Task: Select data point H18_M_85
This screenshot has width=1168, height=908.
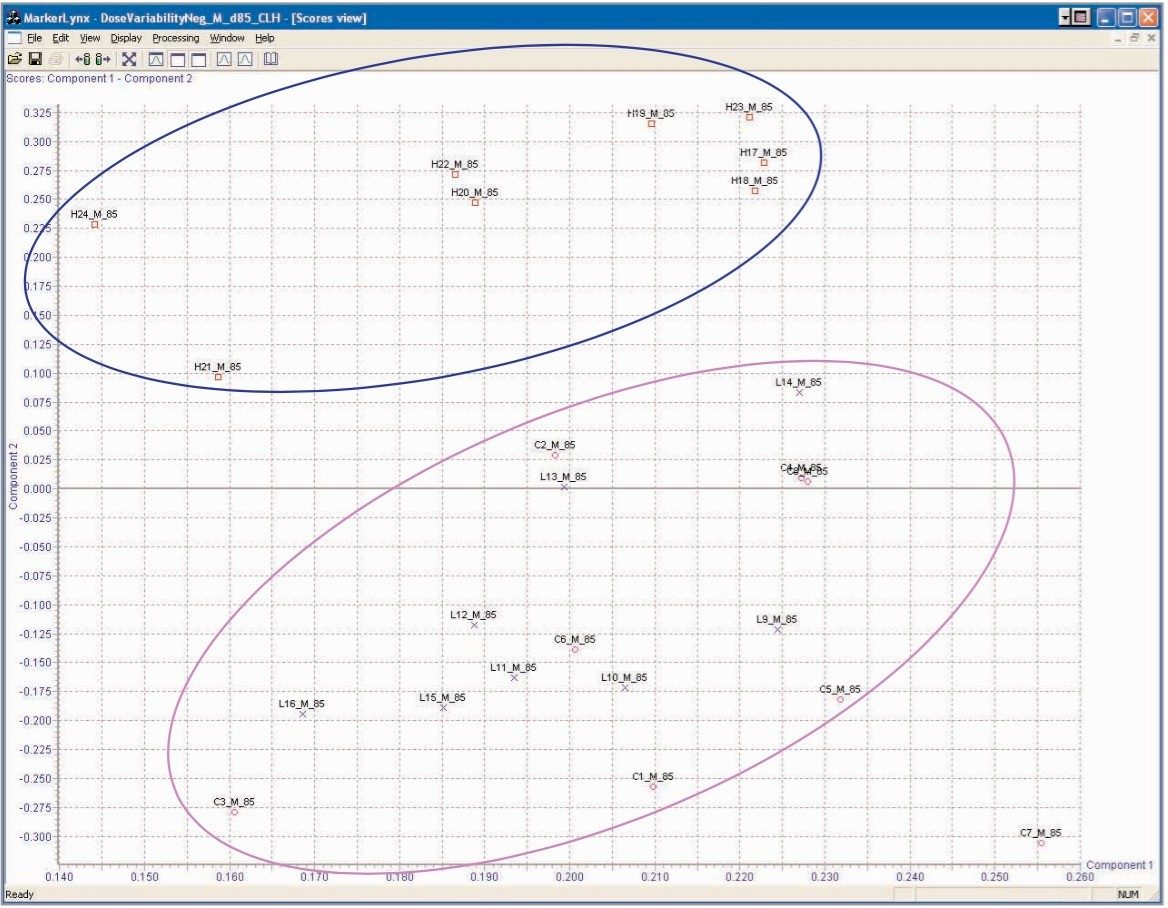Action: [755, 191]
